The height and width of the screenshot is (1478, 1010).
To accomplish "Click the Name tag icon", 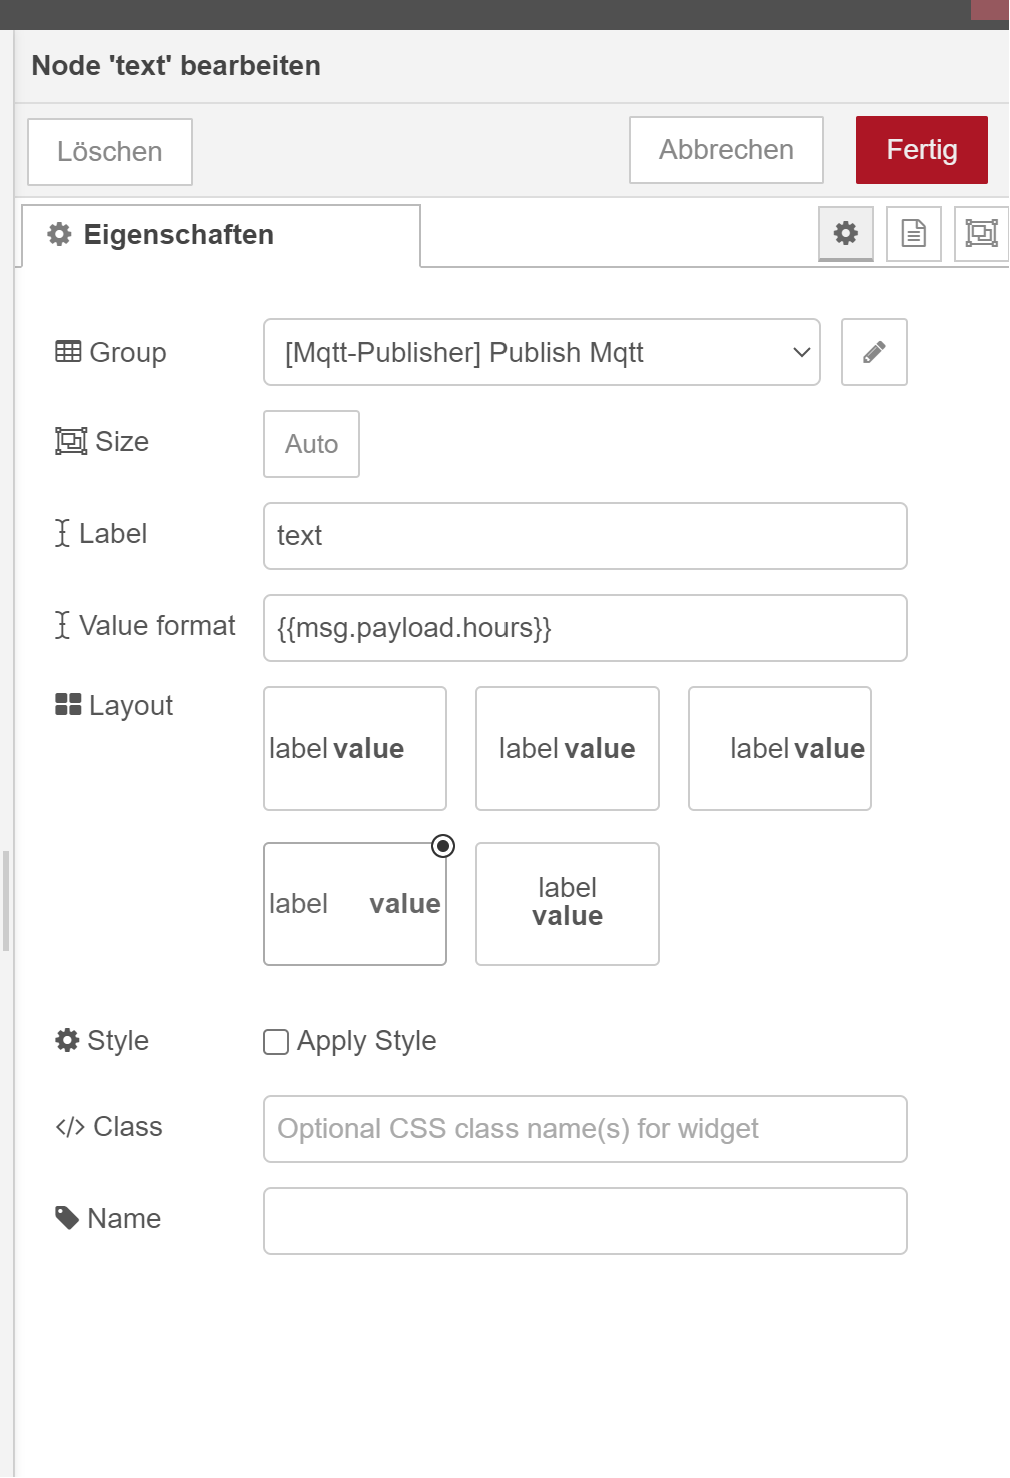I will coord(67,1218).
